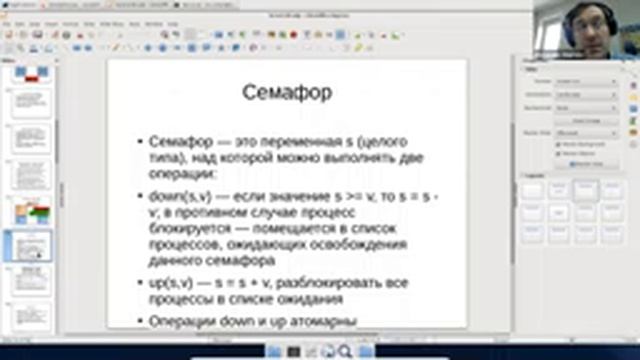Image resolution: width=640 pixels, height=360 pixels.
Task: Select the pencil Curve drawing tool
Action: pyautogui.click(x=116, y=49)
